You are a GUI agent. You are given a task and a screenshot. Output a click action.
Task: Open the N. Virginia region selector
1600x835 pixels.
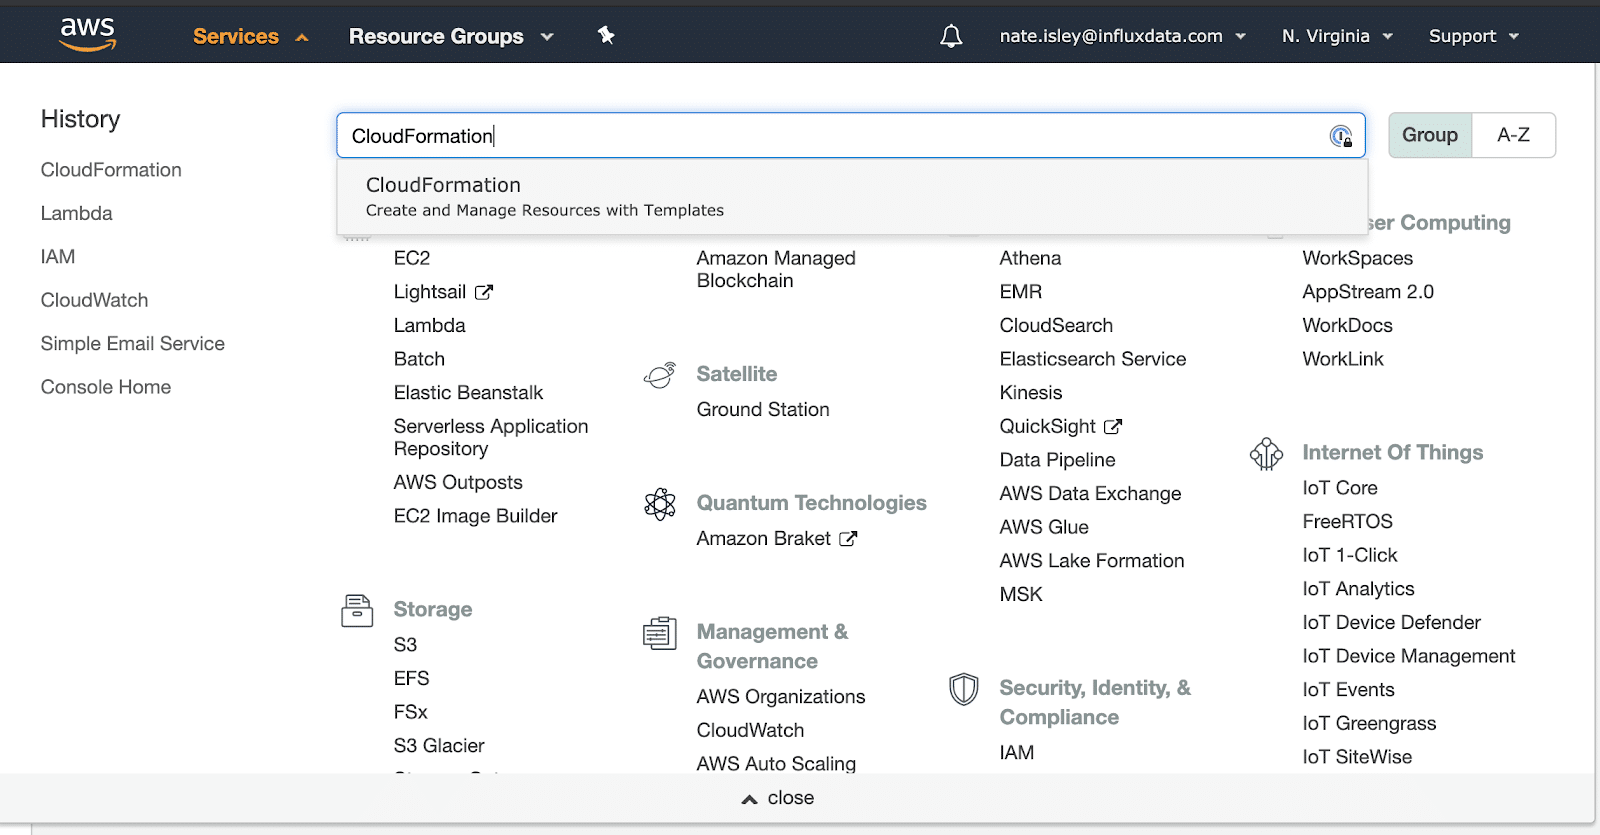(x=1337, y=37)
